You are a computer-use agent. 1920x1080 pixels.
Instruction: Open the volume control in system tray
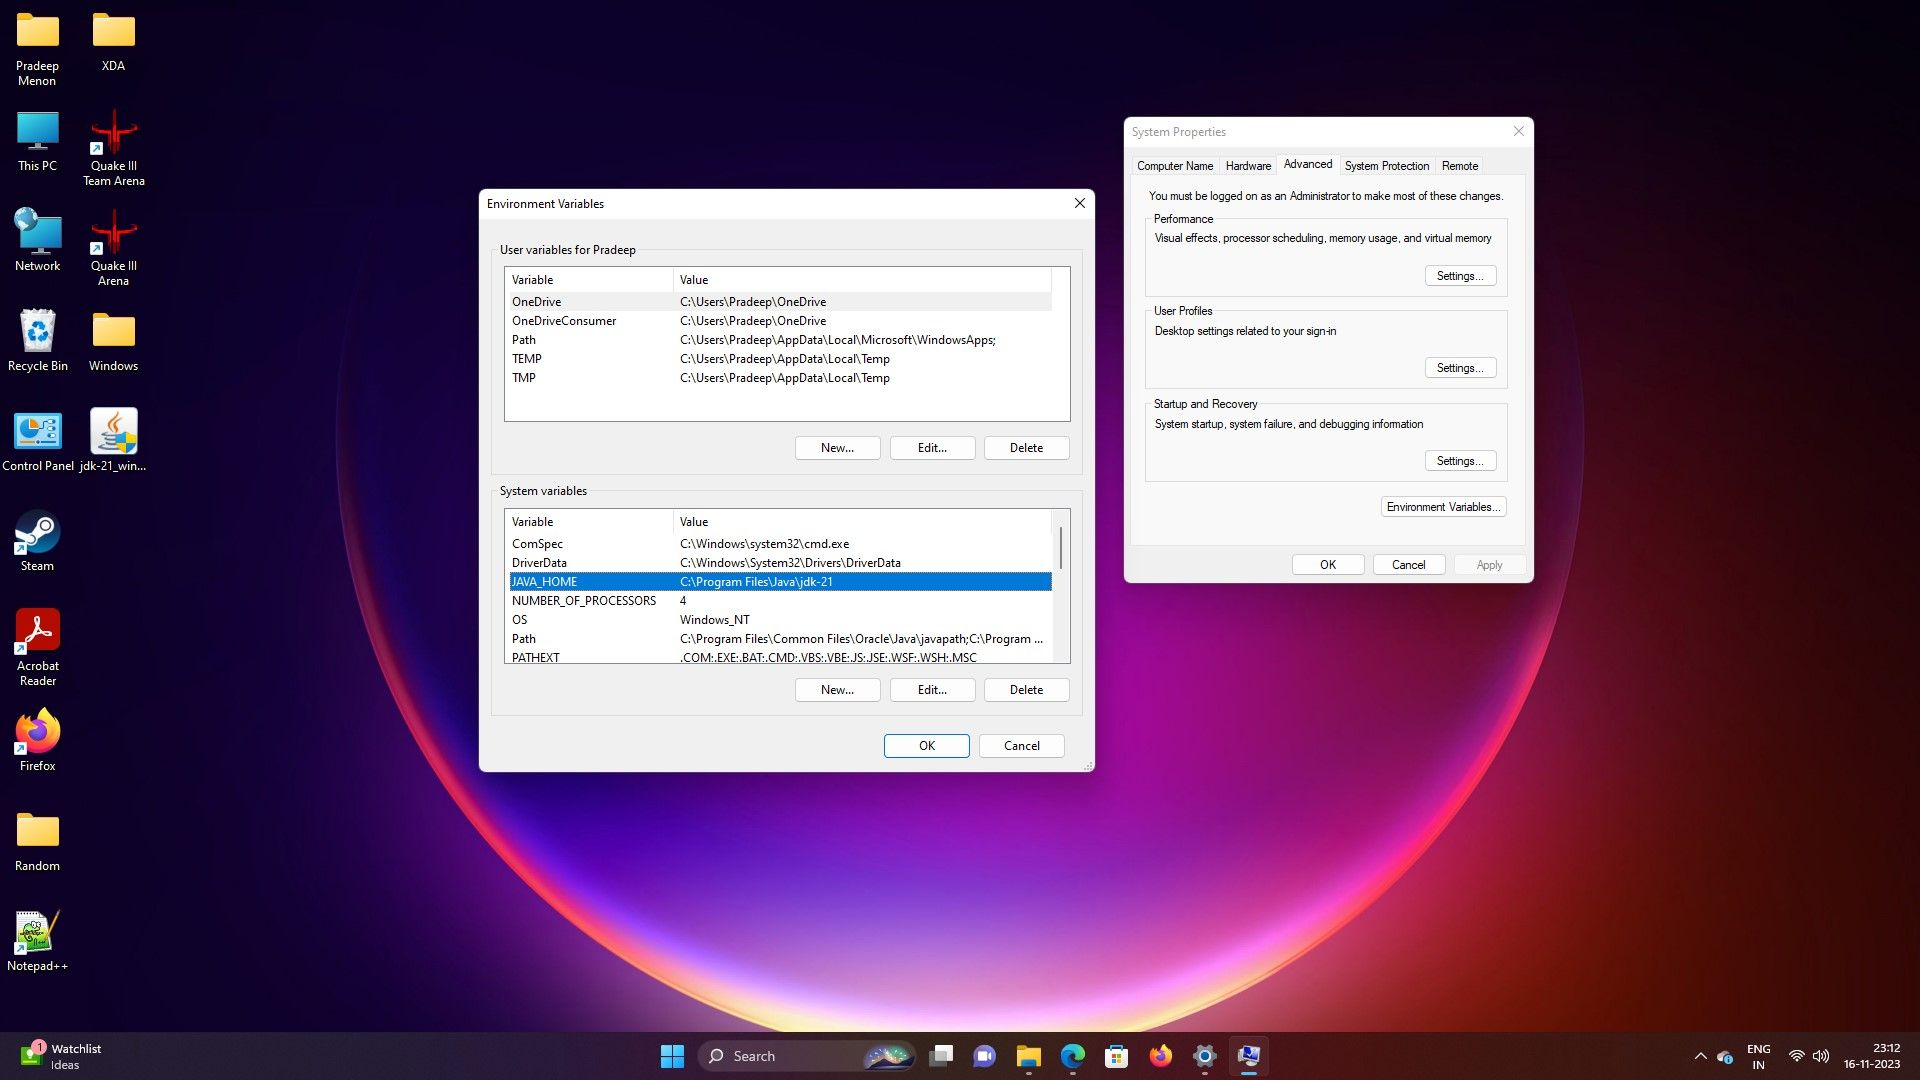pos(1821,1056)
